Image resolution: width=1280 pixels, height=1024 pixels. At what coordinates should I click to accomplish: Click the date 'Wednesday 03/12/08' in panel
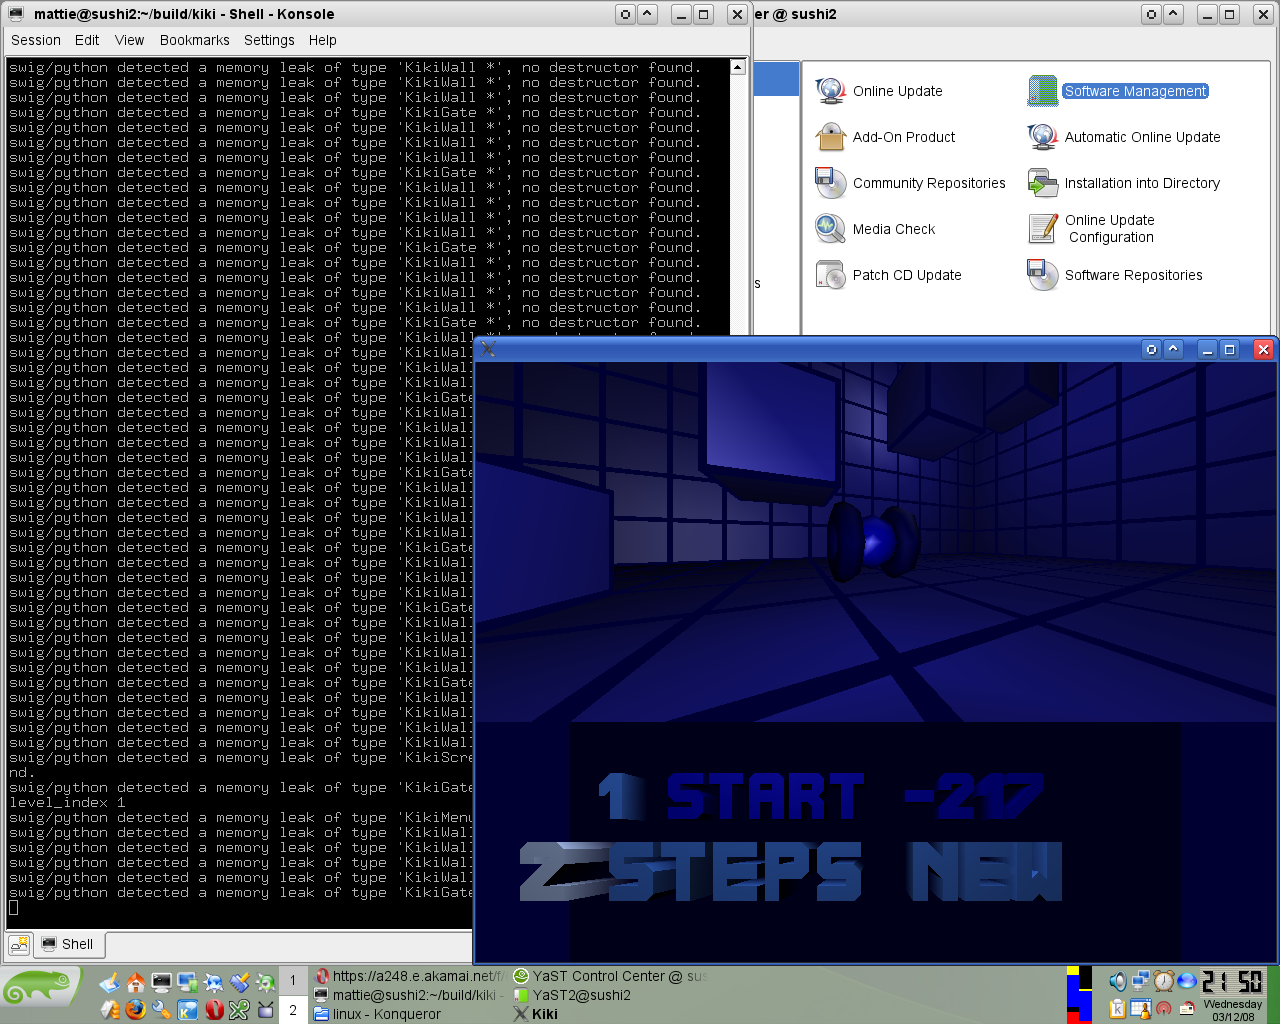(x=1233, y=1010)
